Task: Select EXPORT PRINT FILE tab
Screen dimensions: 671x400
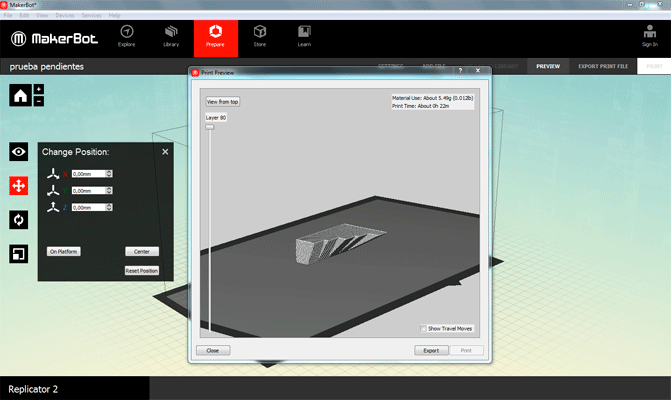Action: point(603,66)
